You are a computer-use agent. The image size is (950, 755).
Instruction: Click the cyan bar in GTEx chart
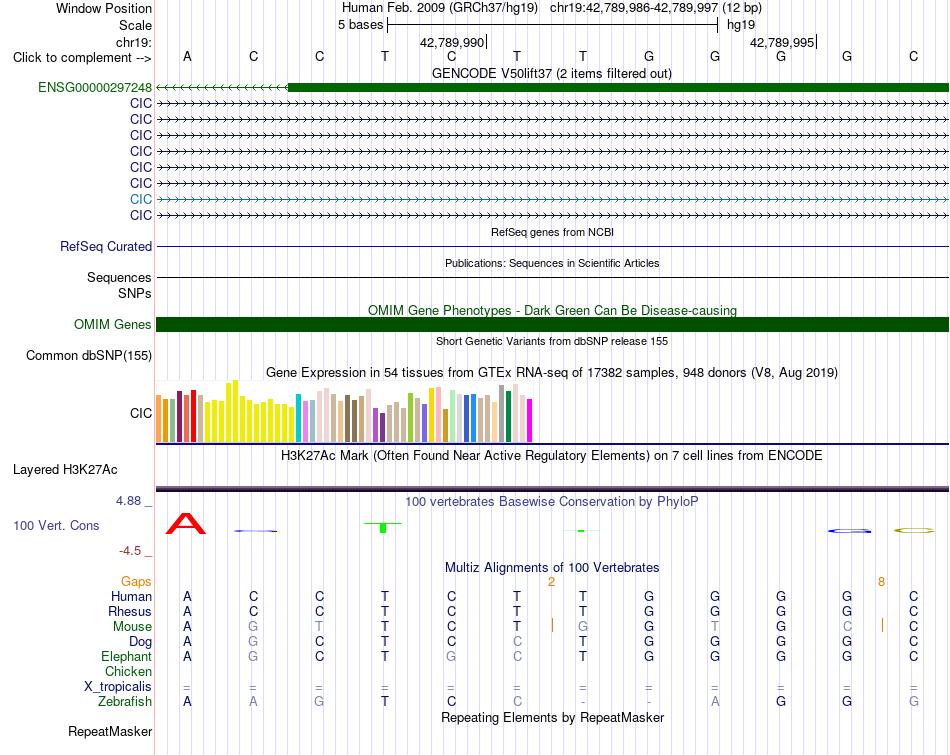[298, 418]
